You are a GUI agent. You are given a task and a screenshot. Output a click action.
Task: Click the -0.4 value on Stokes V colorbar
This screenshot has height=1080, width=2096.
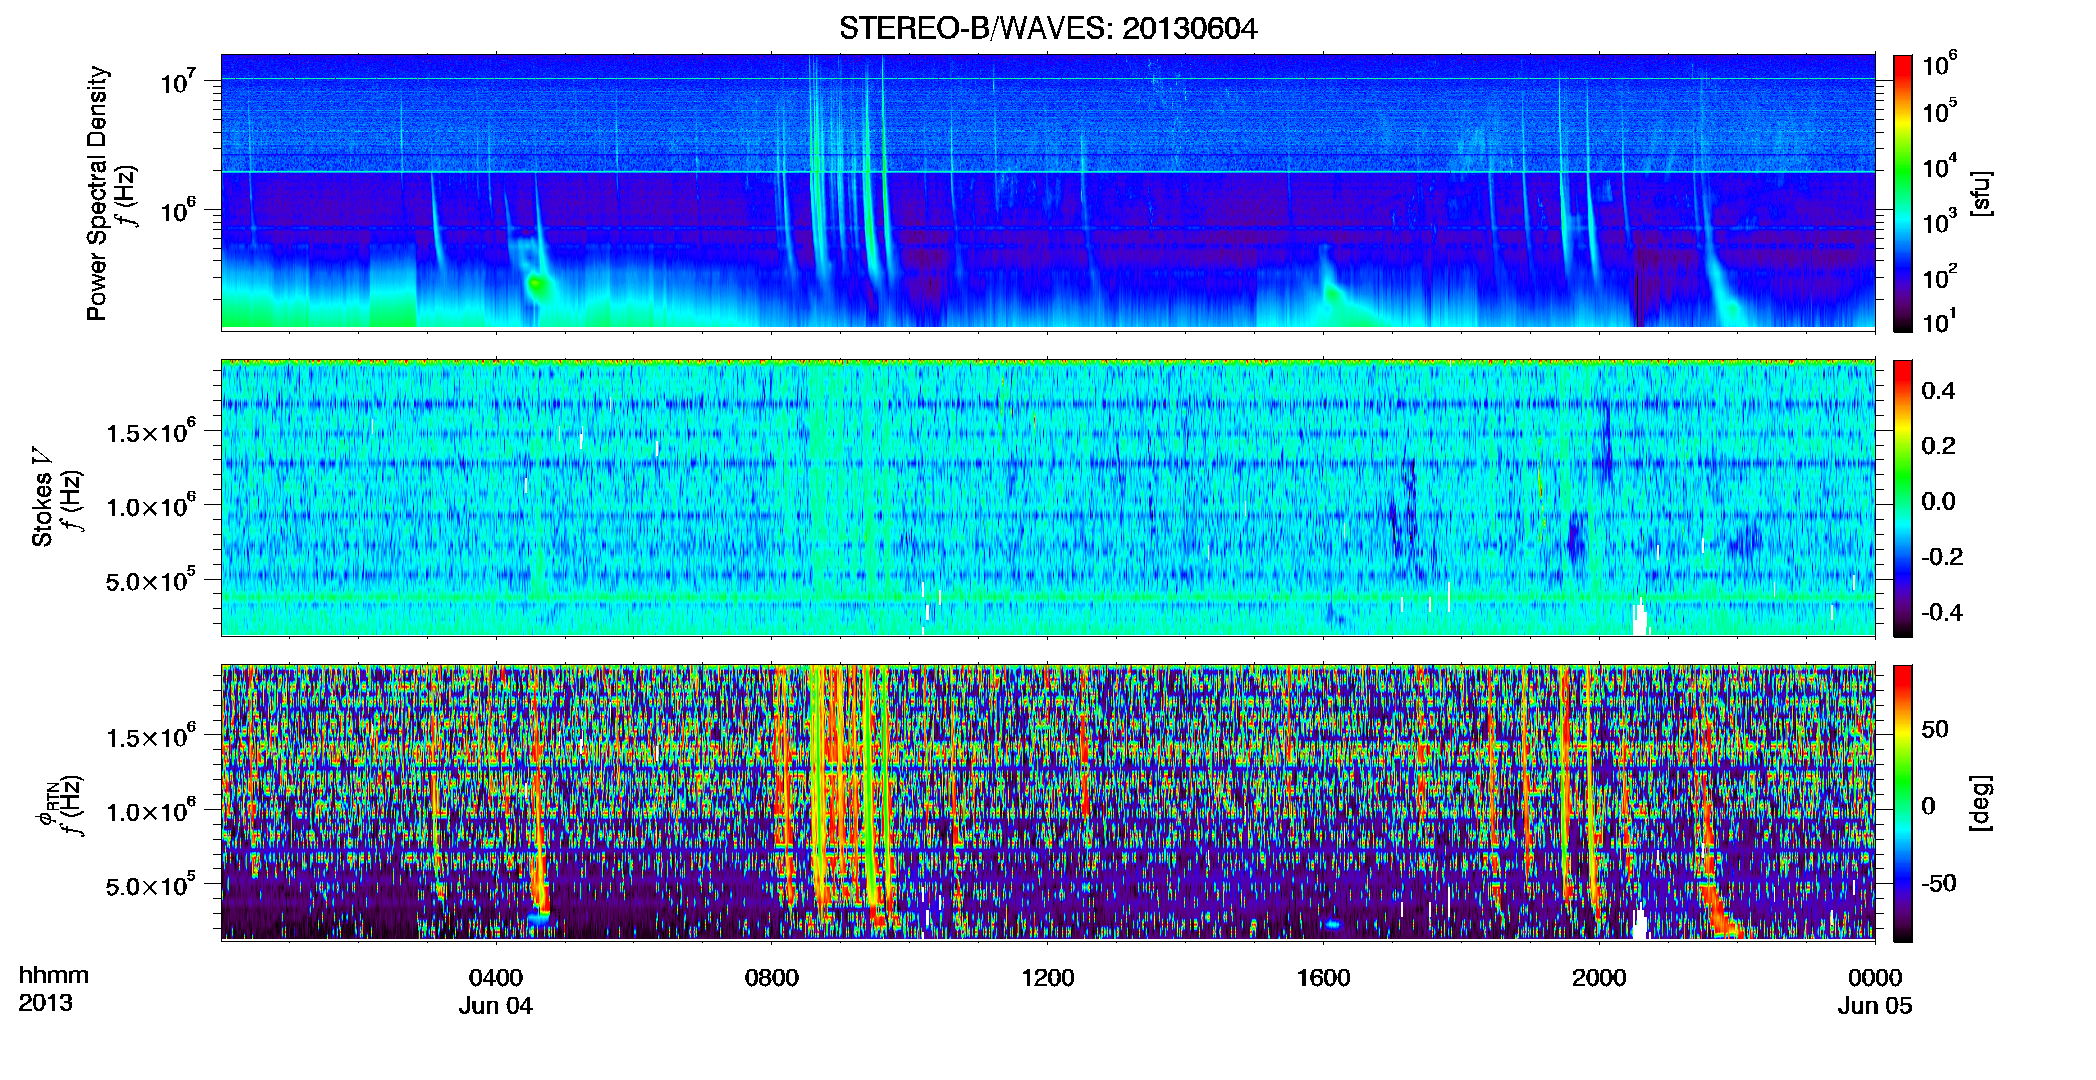[1942, 612]
